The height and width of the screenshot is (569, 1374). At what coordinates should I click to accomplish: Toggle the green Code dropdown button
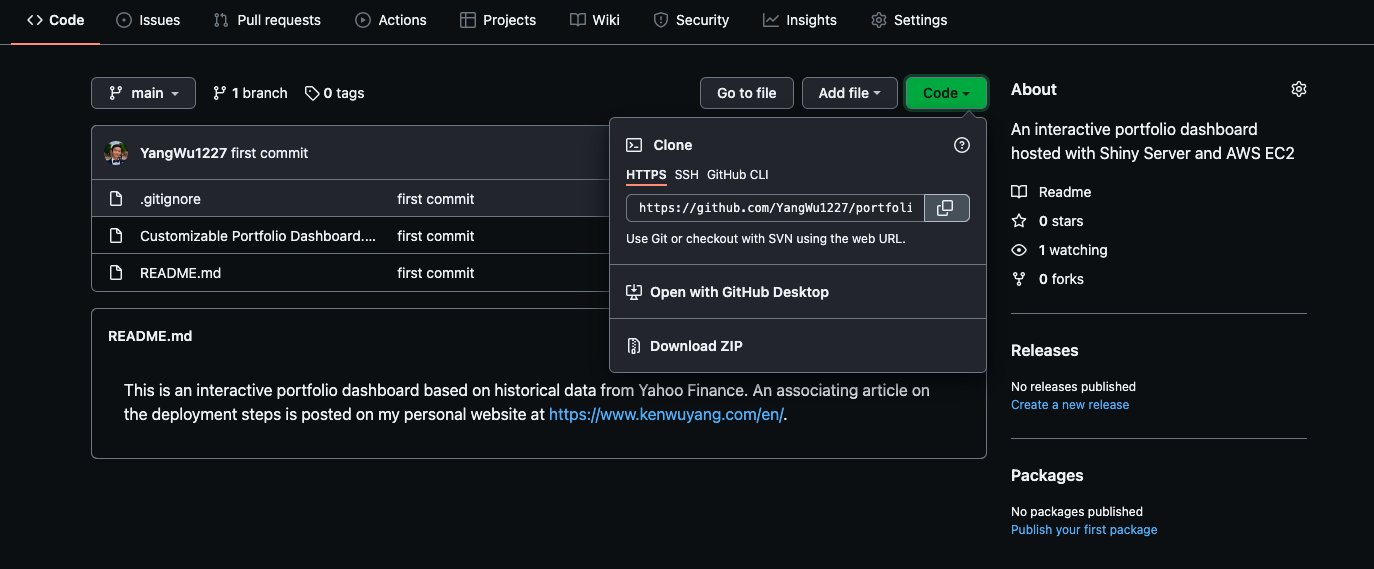946,93
